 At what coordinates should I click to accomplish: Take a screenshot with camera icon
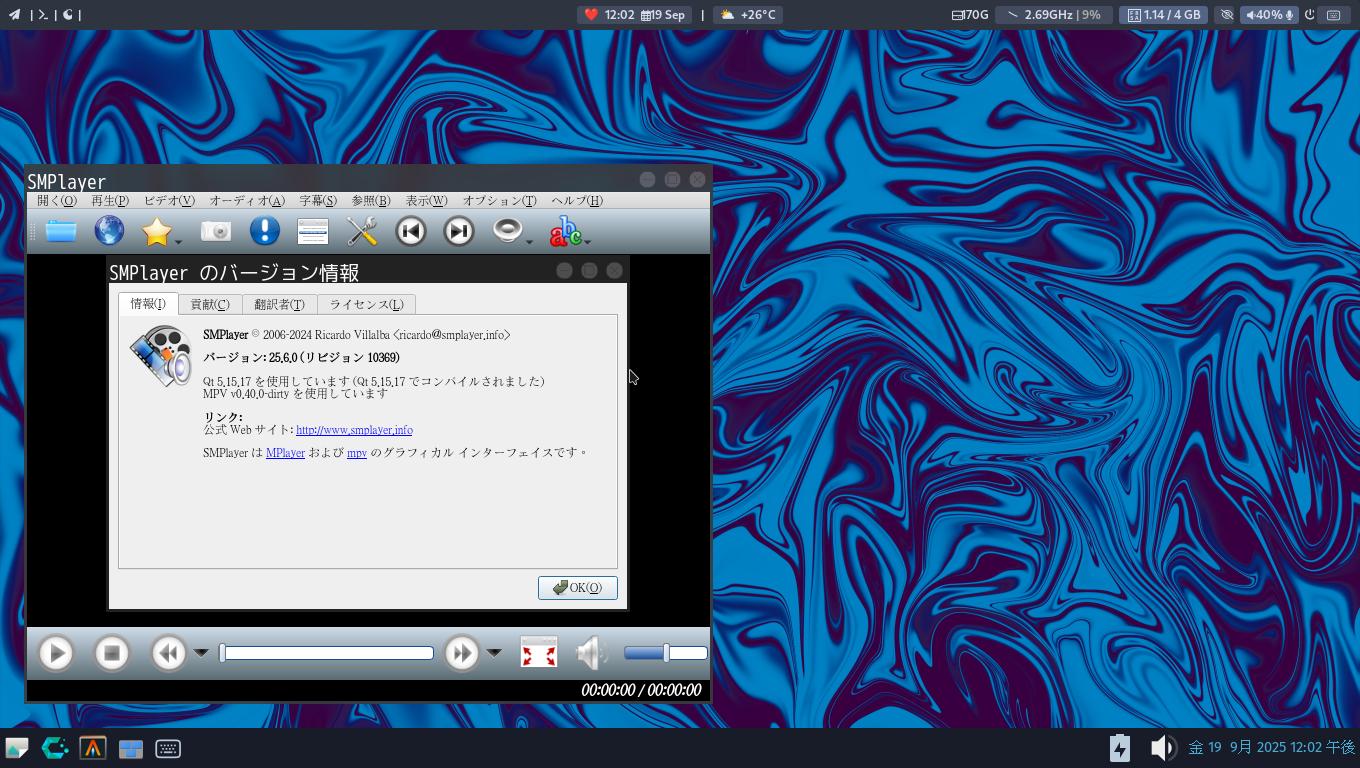point(216,231)
